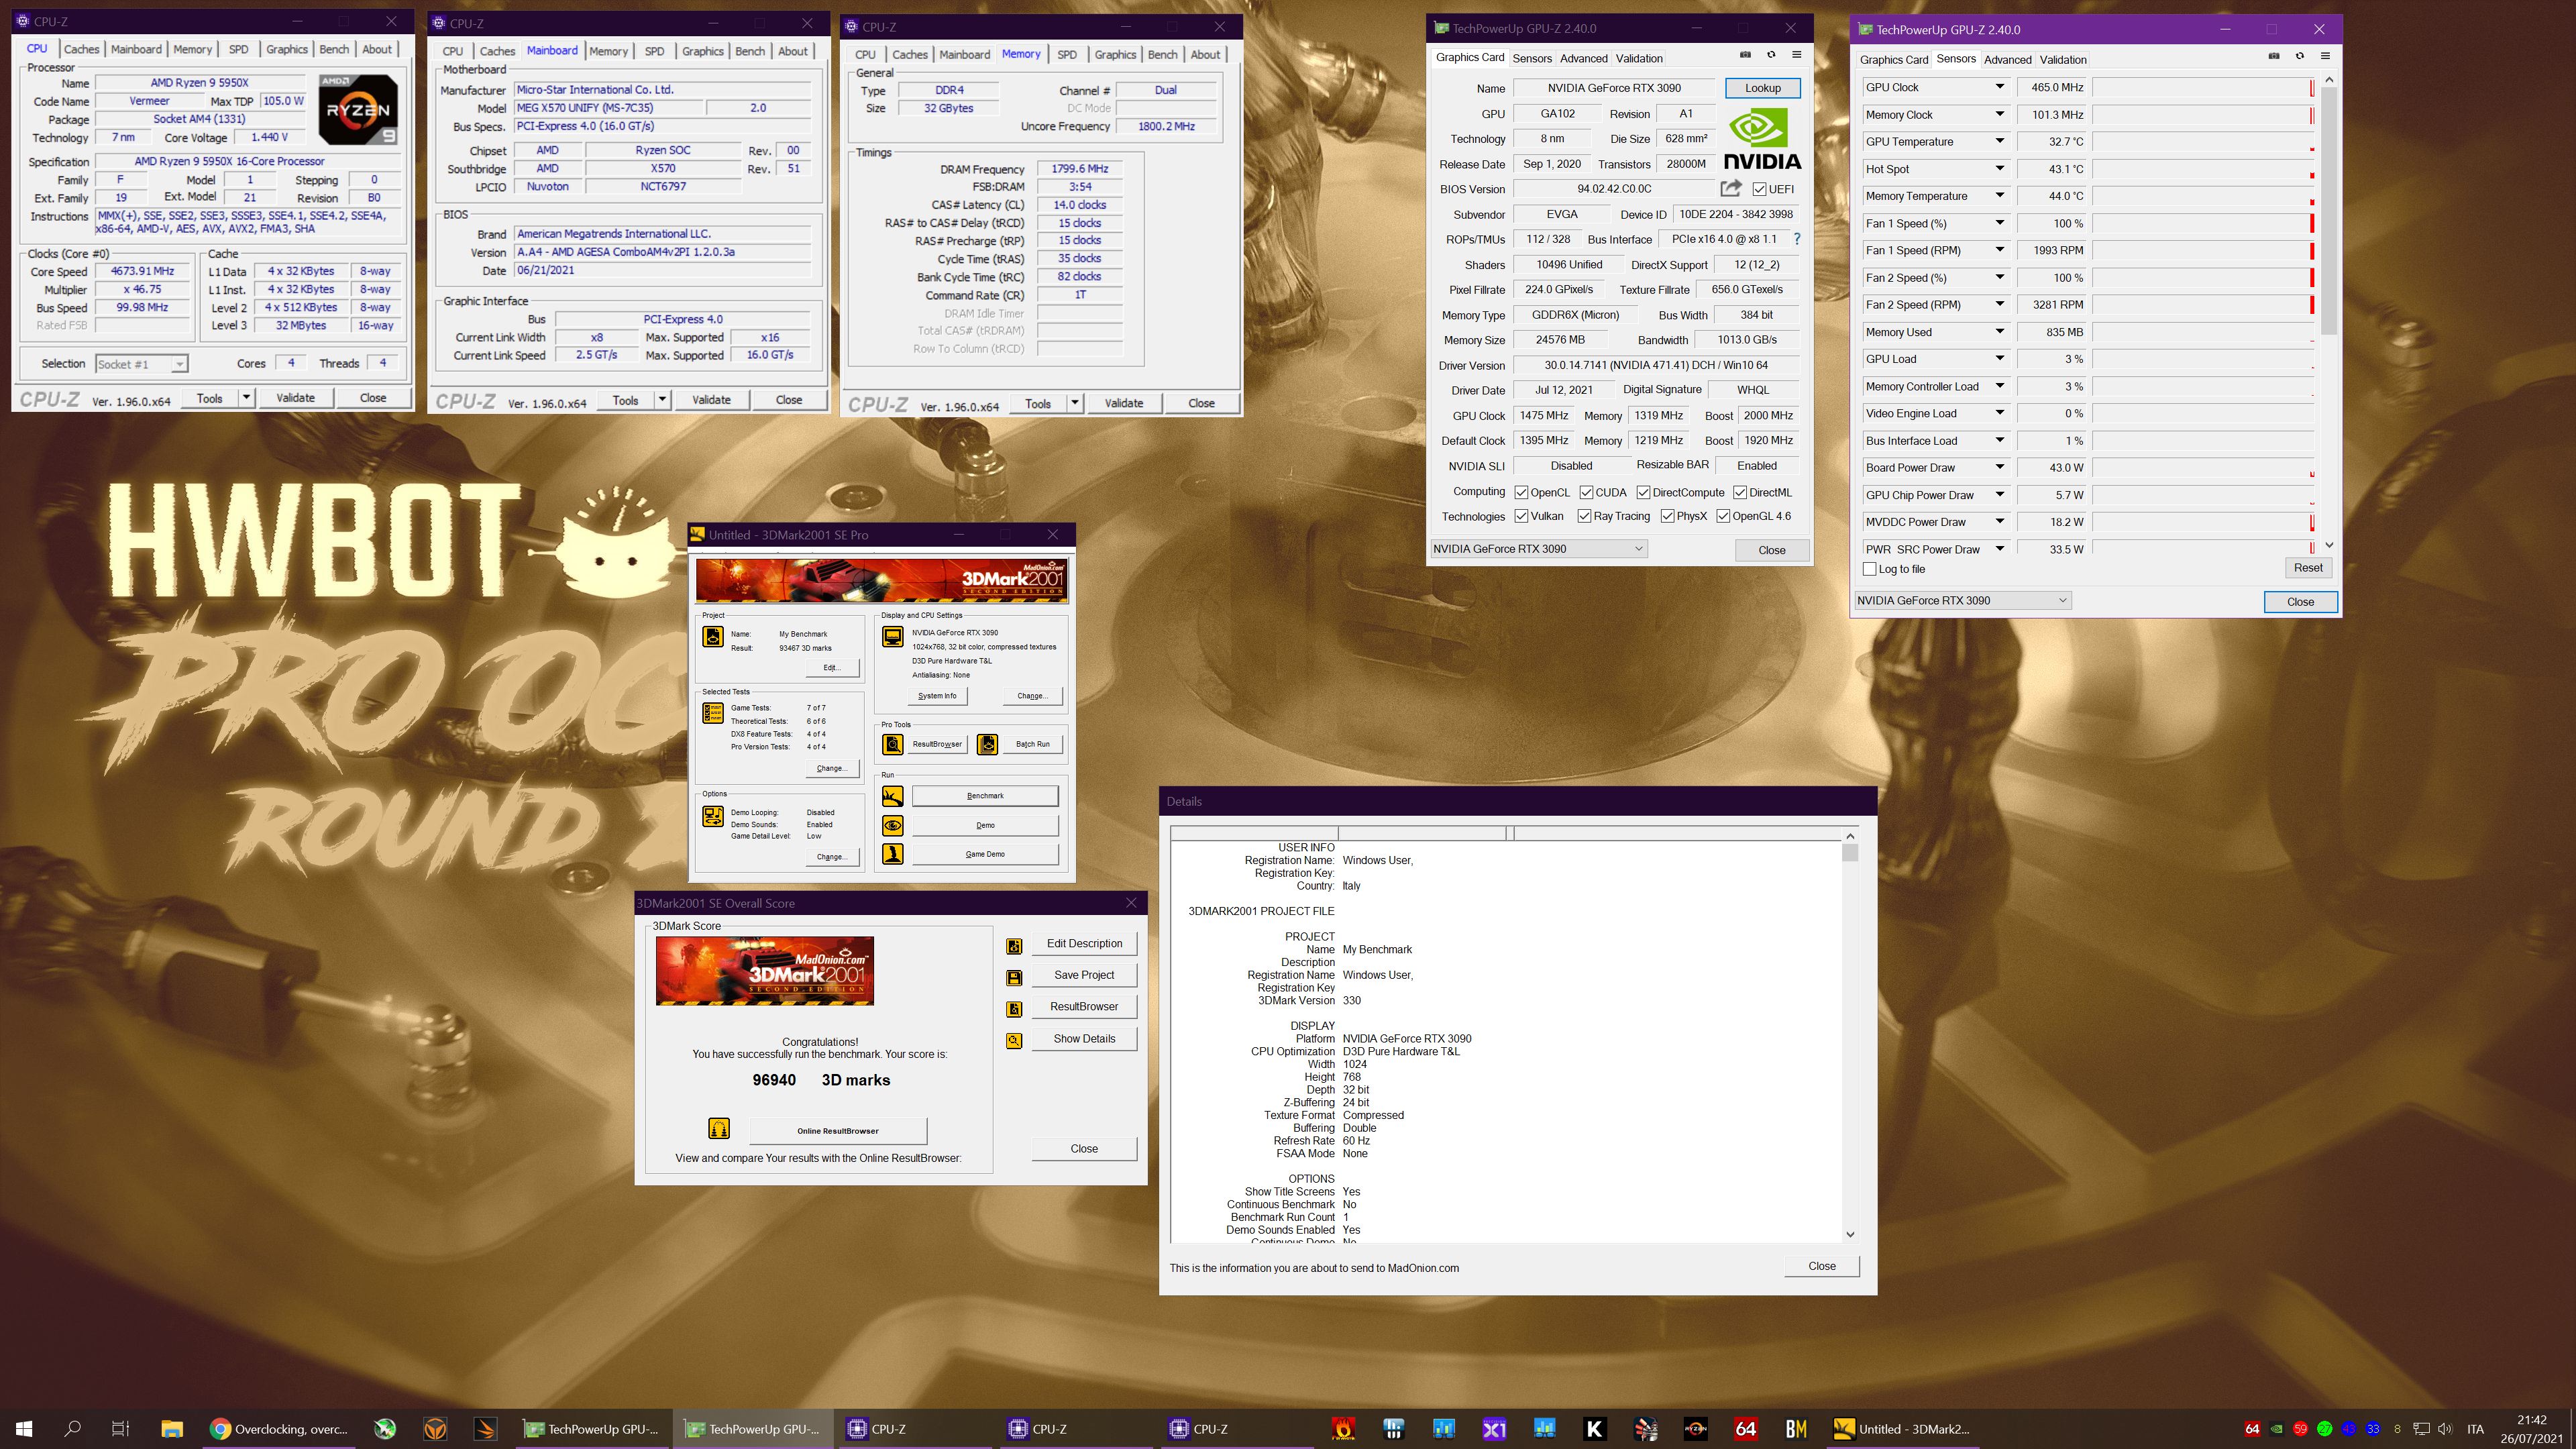Open GPU selector dropdown in GPU-Z Graphics Card window
Screen dimensions: 2576x1449
1538,548
